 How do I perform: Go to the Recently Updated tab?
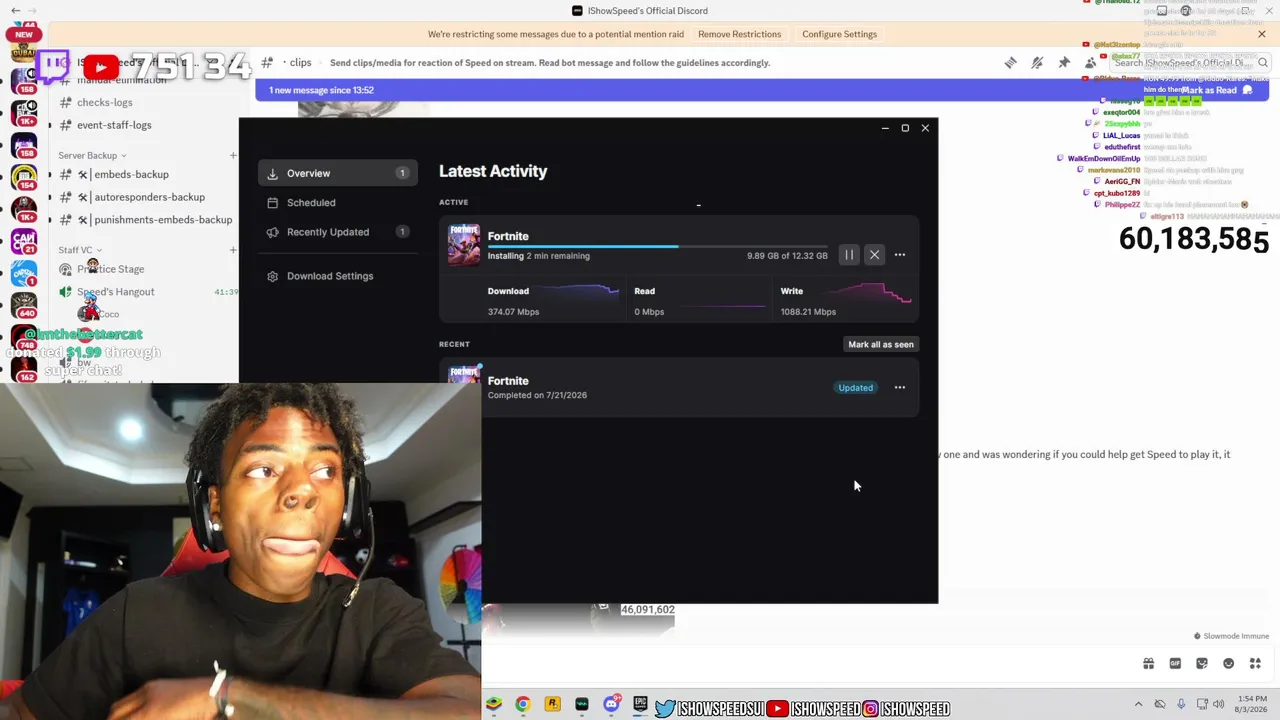tap(338, 232)
